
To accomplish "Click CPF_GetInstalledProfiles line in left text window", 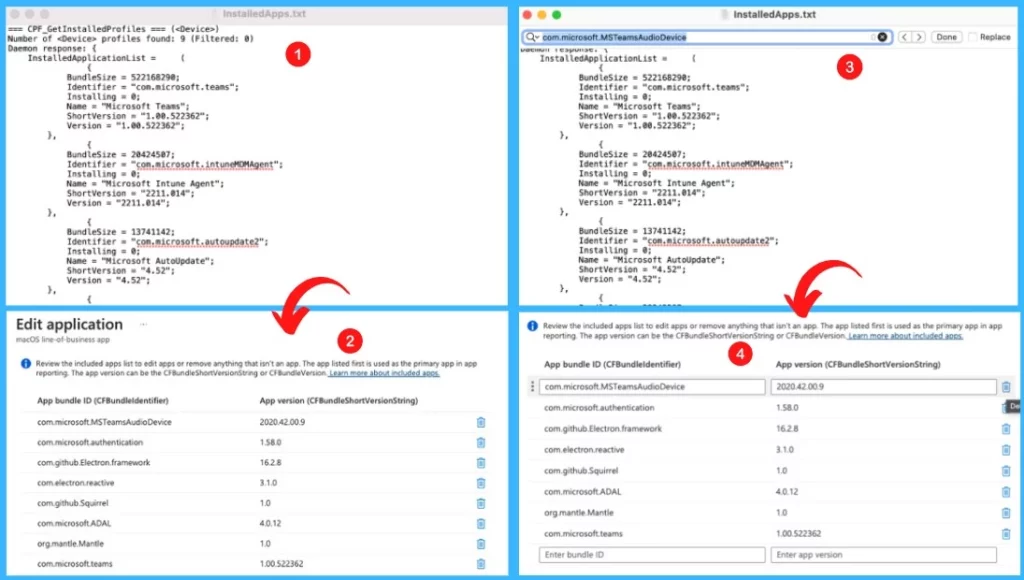I will click(x=114, y=29).
